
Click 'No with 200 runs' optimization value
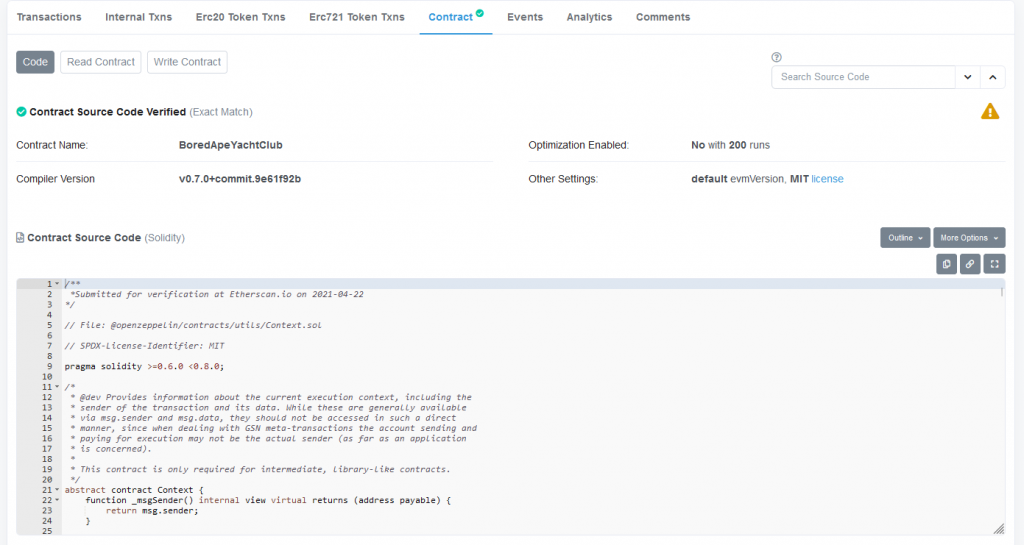[x=730, y=145]
